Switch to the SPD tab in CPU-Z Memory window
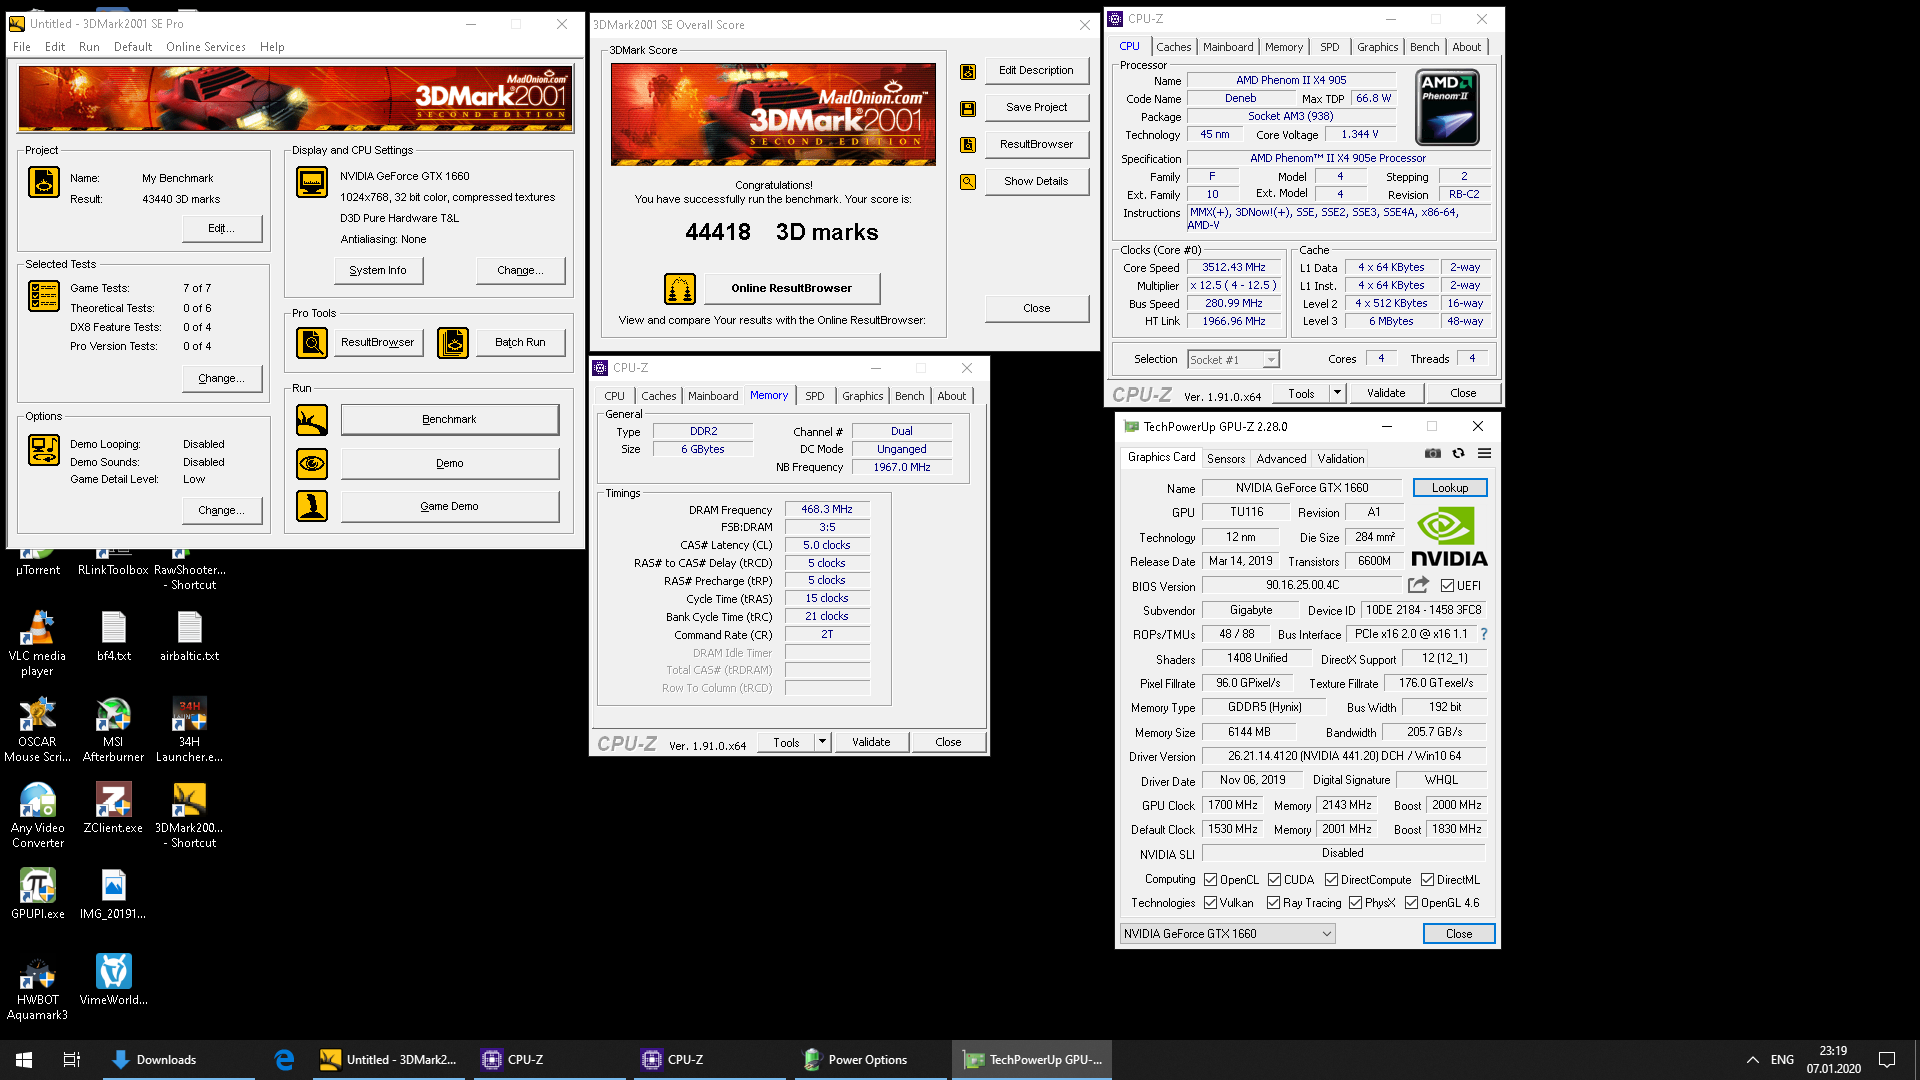Screen dimensions: 1920x1080 [x=815, y=396]
